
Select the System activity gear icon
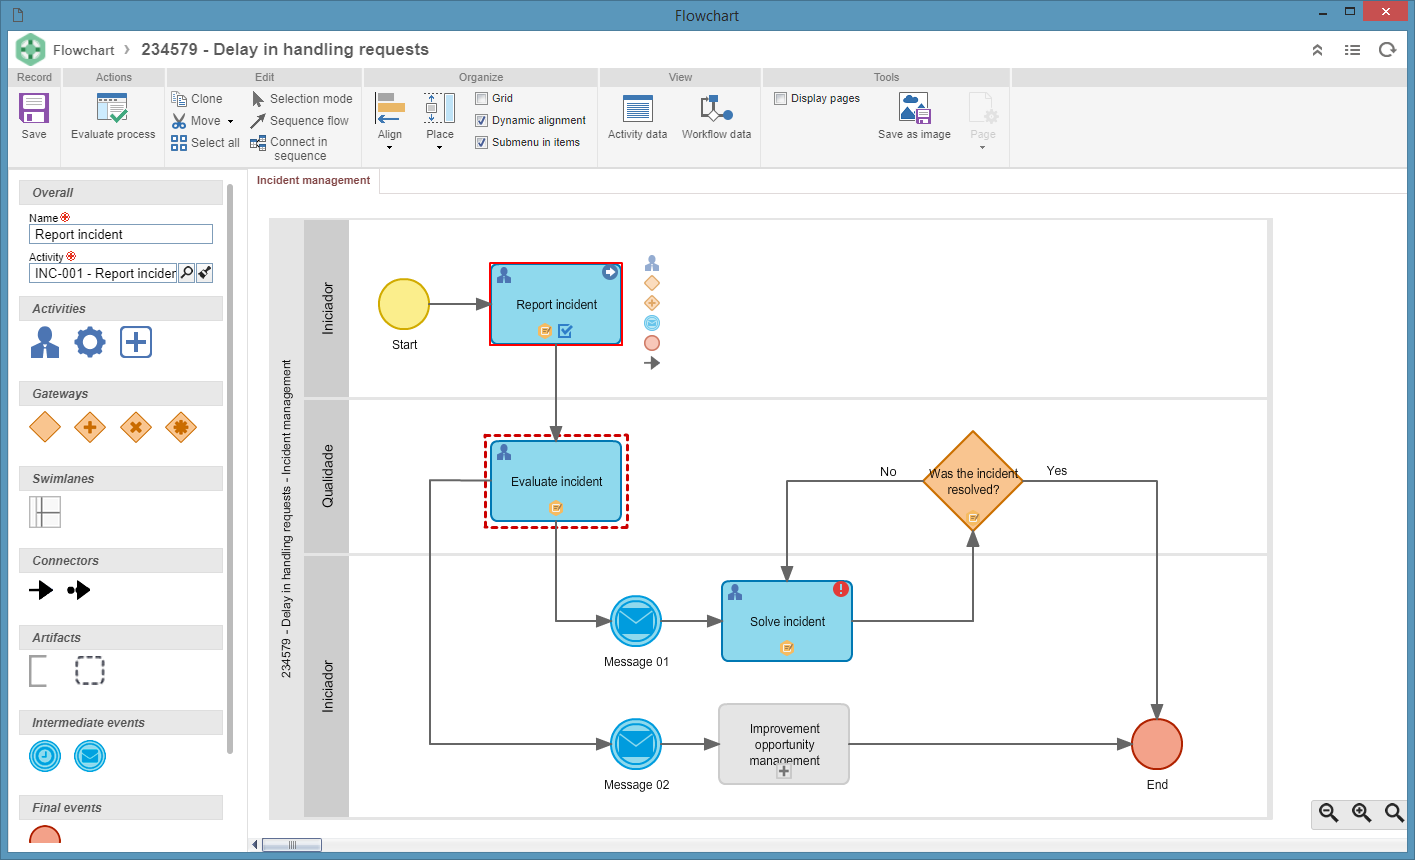[x=90, y=342]
